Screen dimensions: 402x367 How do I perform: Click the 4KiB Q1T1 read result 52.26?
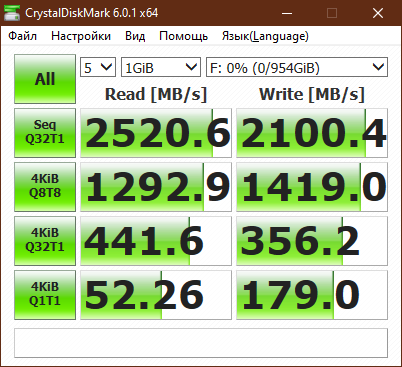click(x=156, y=295)
